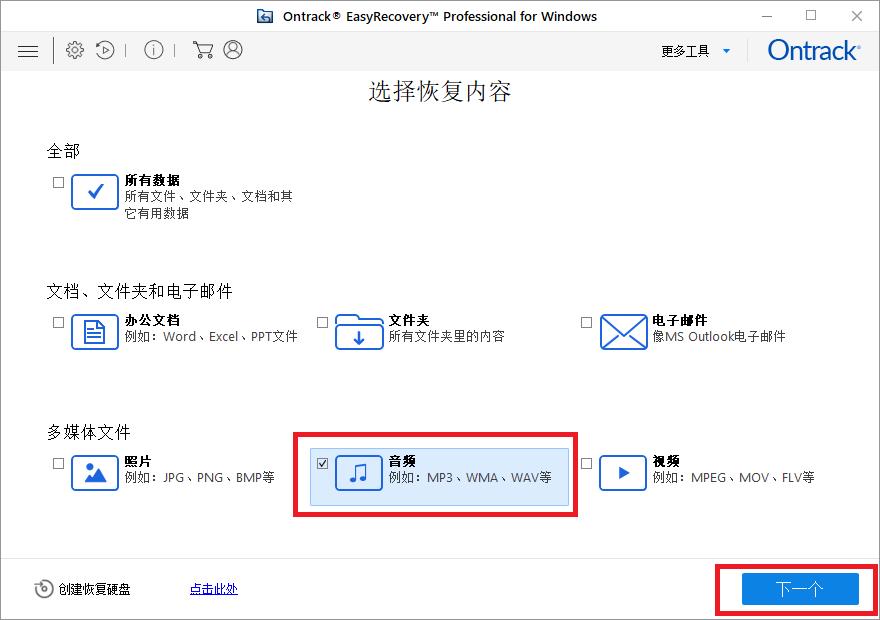Click the session resume/history icon
Screen dimensions: 880x620
[104, 50]
